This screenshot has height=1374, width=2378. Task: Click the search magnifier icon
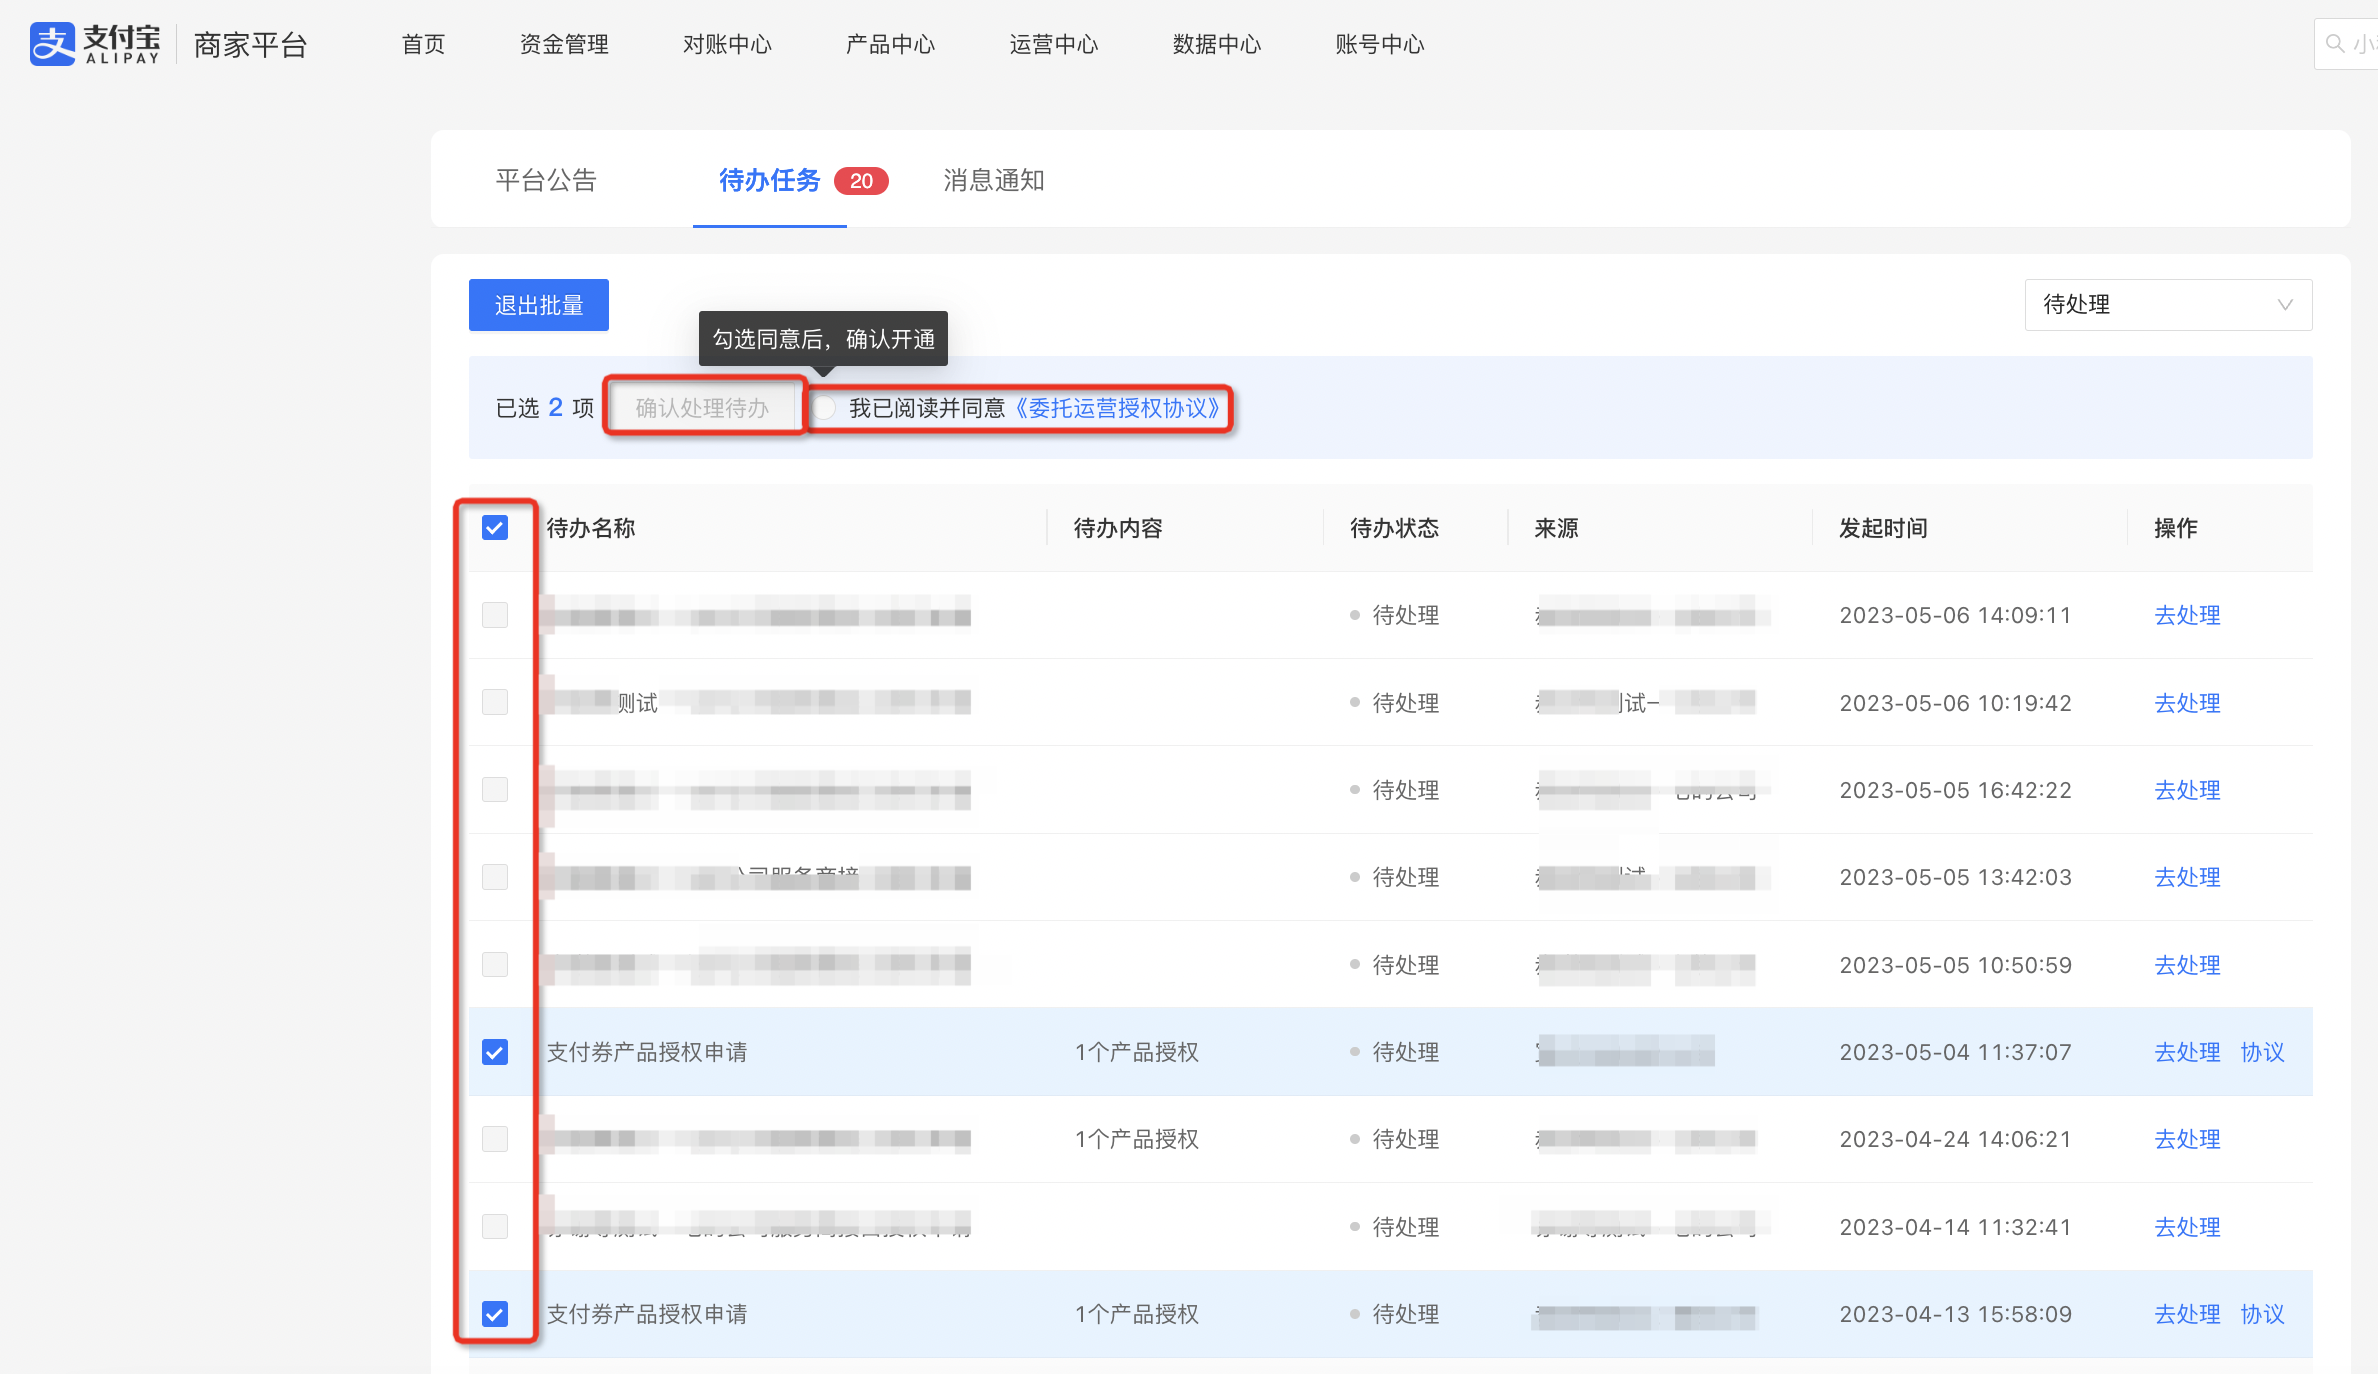pyautogui.click(x=2335, y=44)
